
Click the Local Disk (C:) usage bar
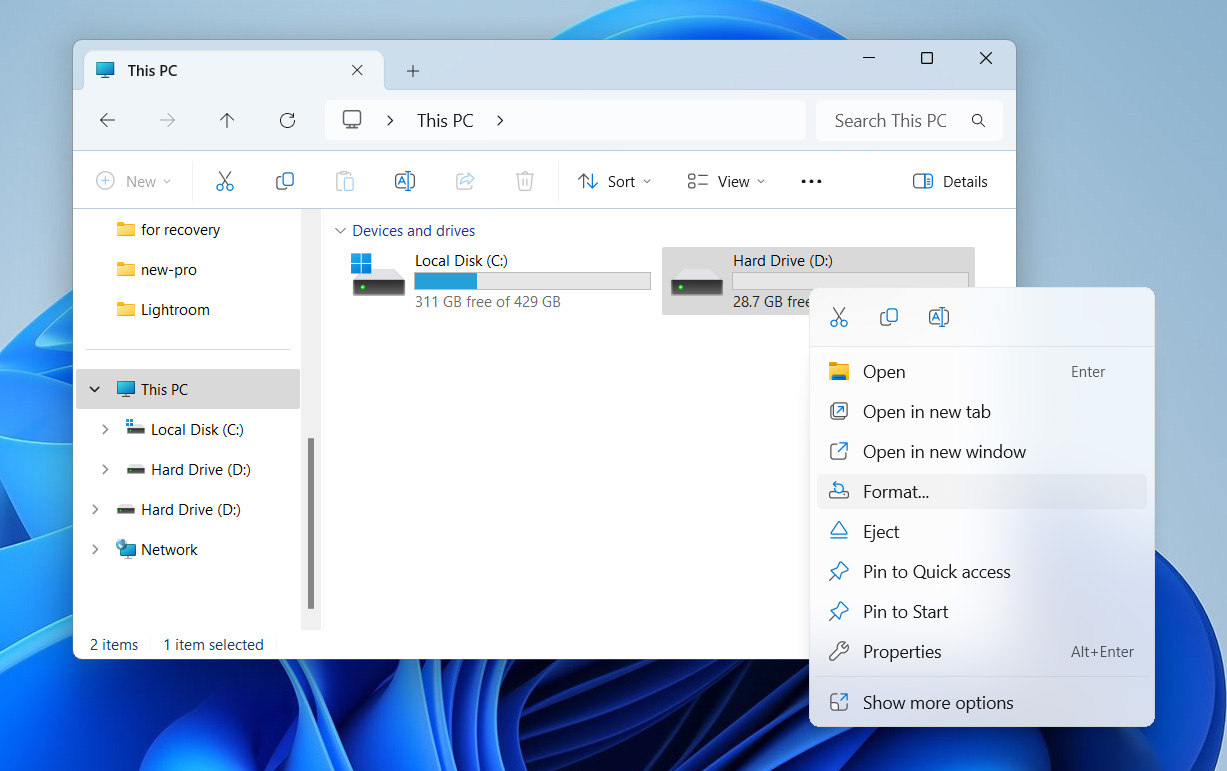click(x=532, y=281)
